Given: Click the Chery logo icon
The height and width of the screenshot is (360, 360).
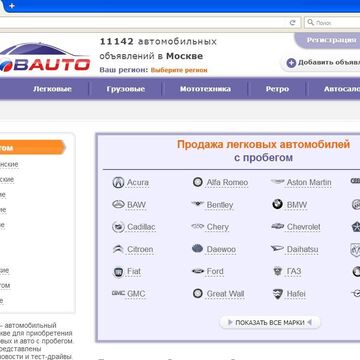Looking at the screenshot, I should pos(197,226).
